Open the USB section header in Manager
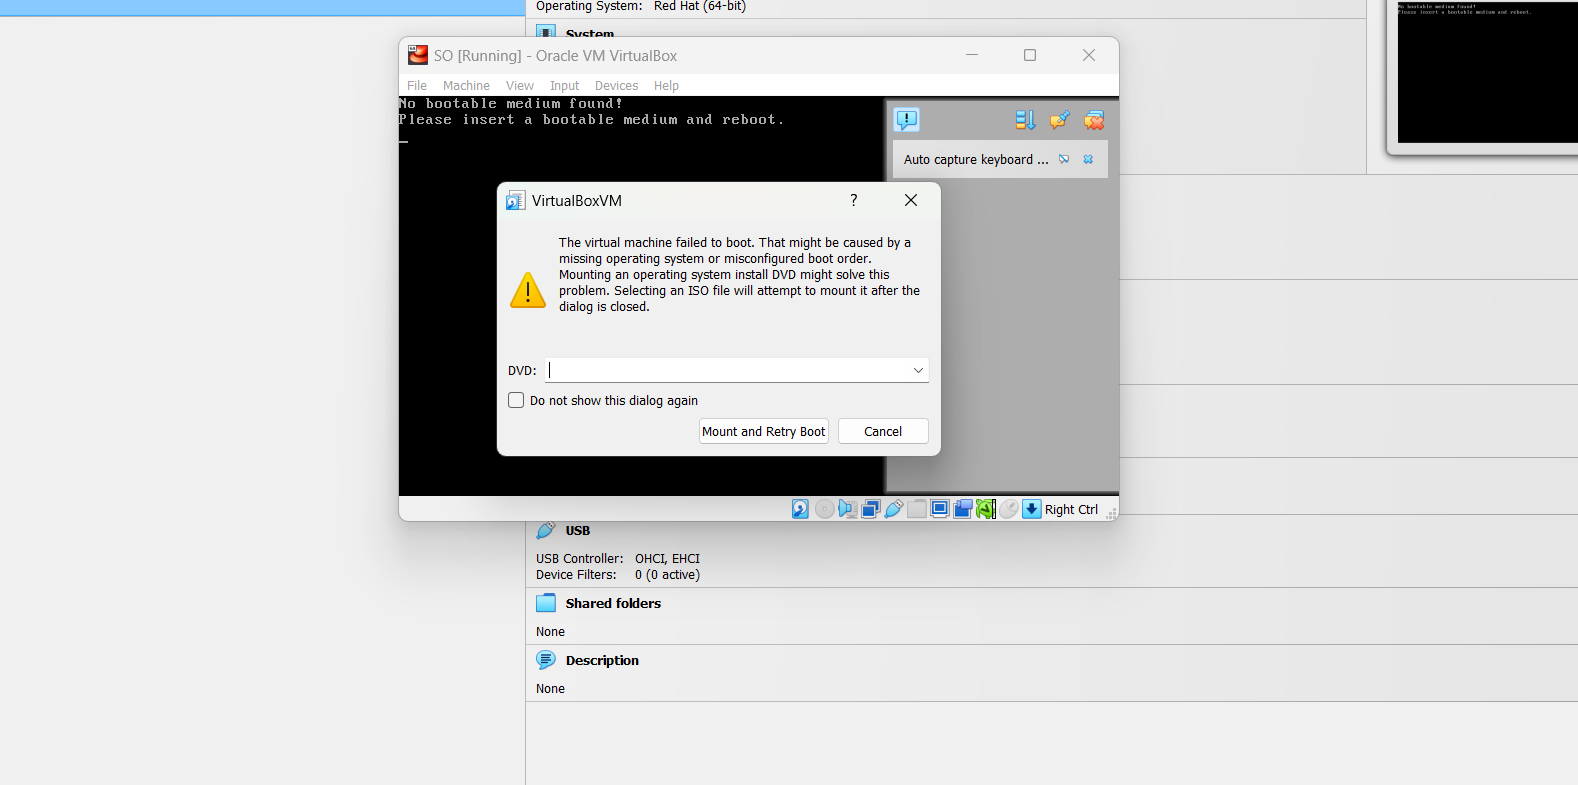This screenshot has width=1578, height=785. coord(578,531)
